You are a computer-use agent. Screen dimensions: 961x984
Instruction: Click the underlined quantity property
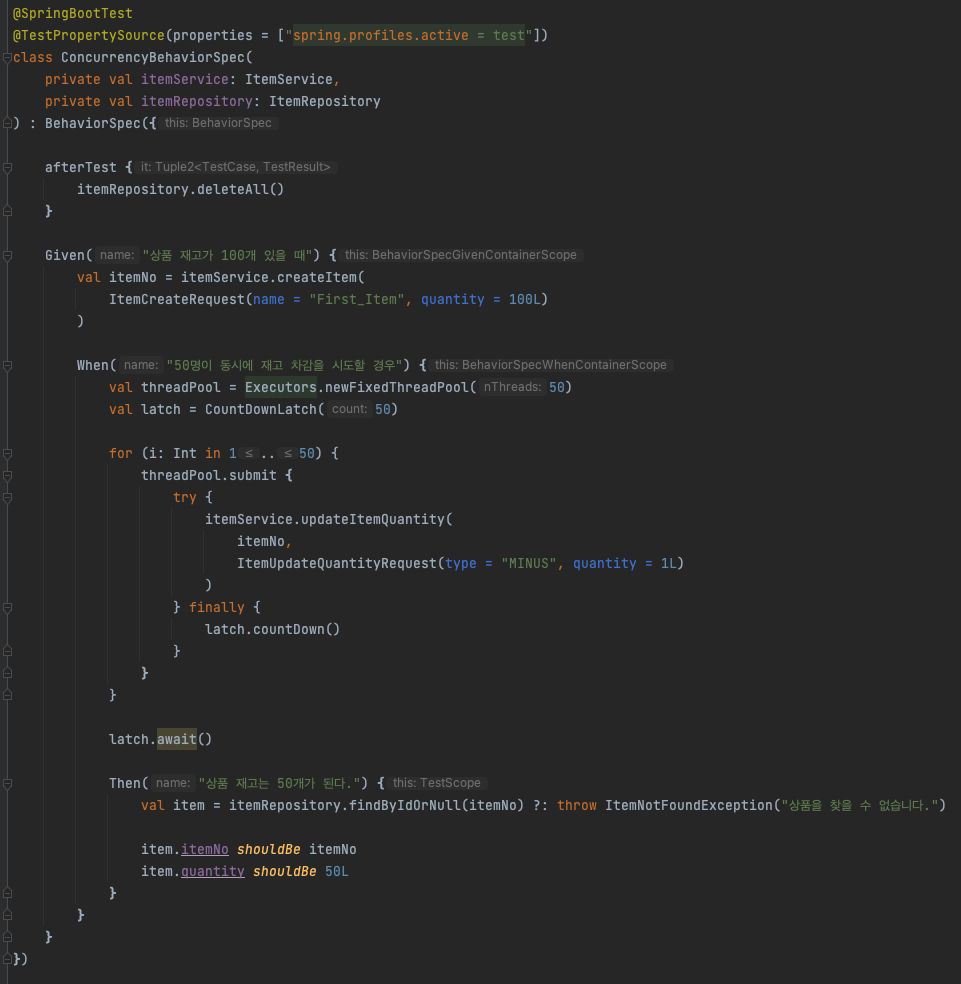click(x=213, y=871)
